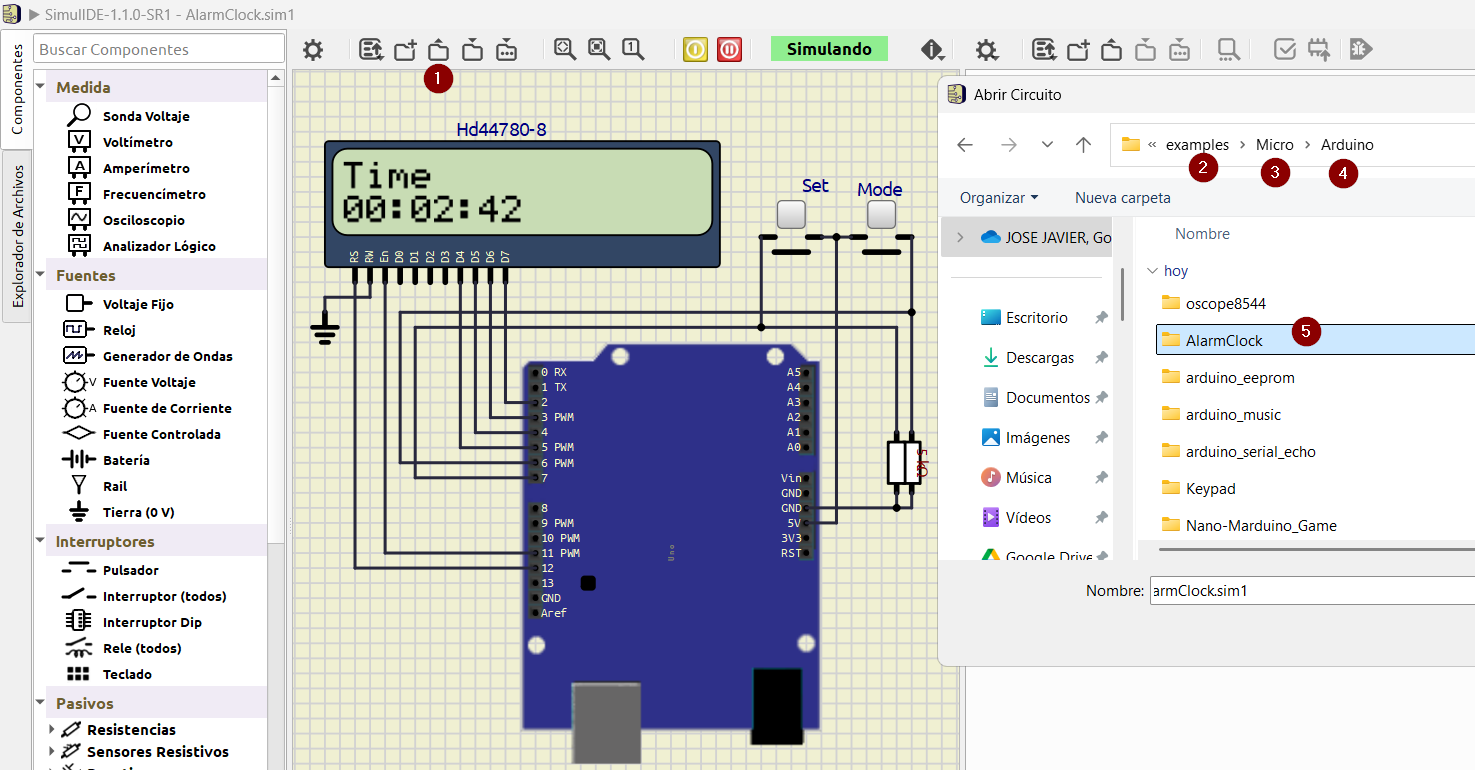Open the Organizar menu

[x=999, y=198]
